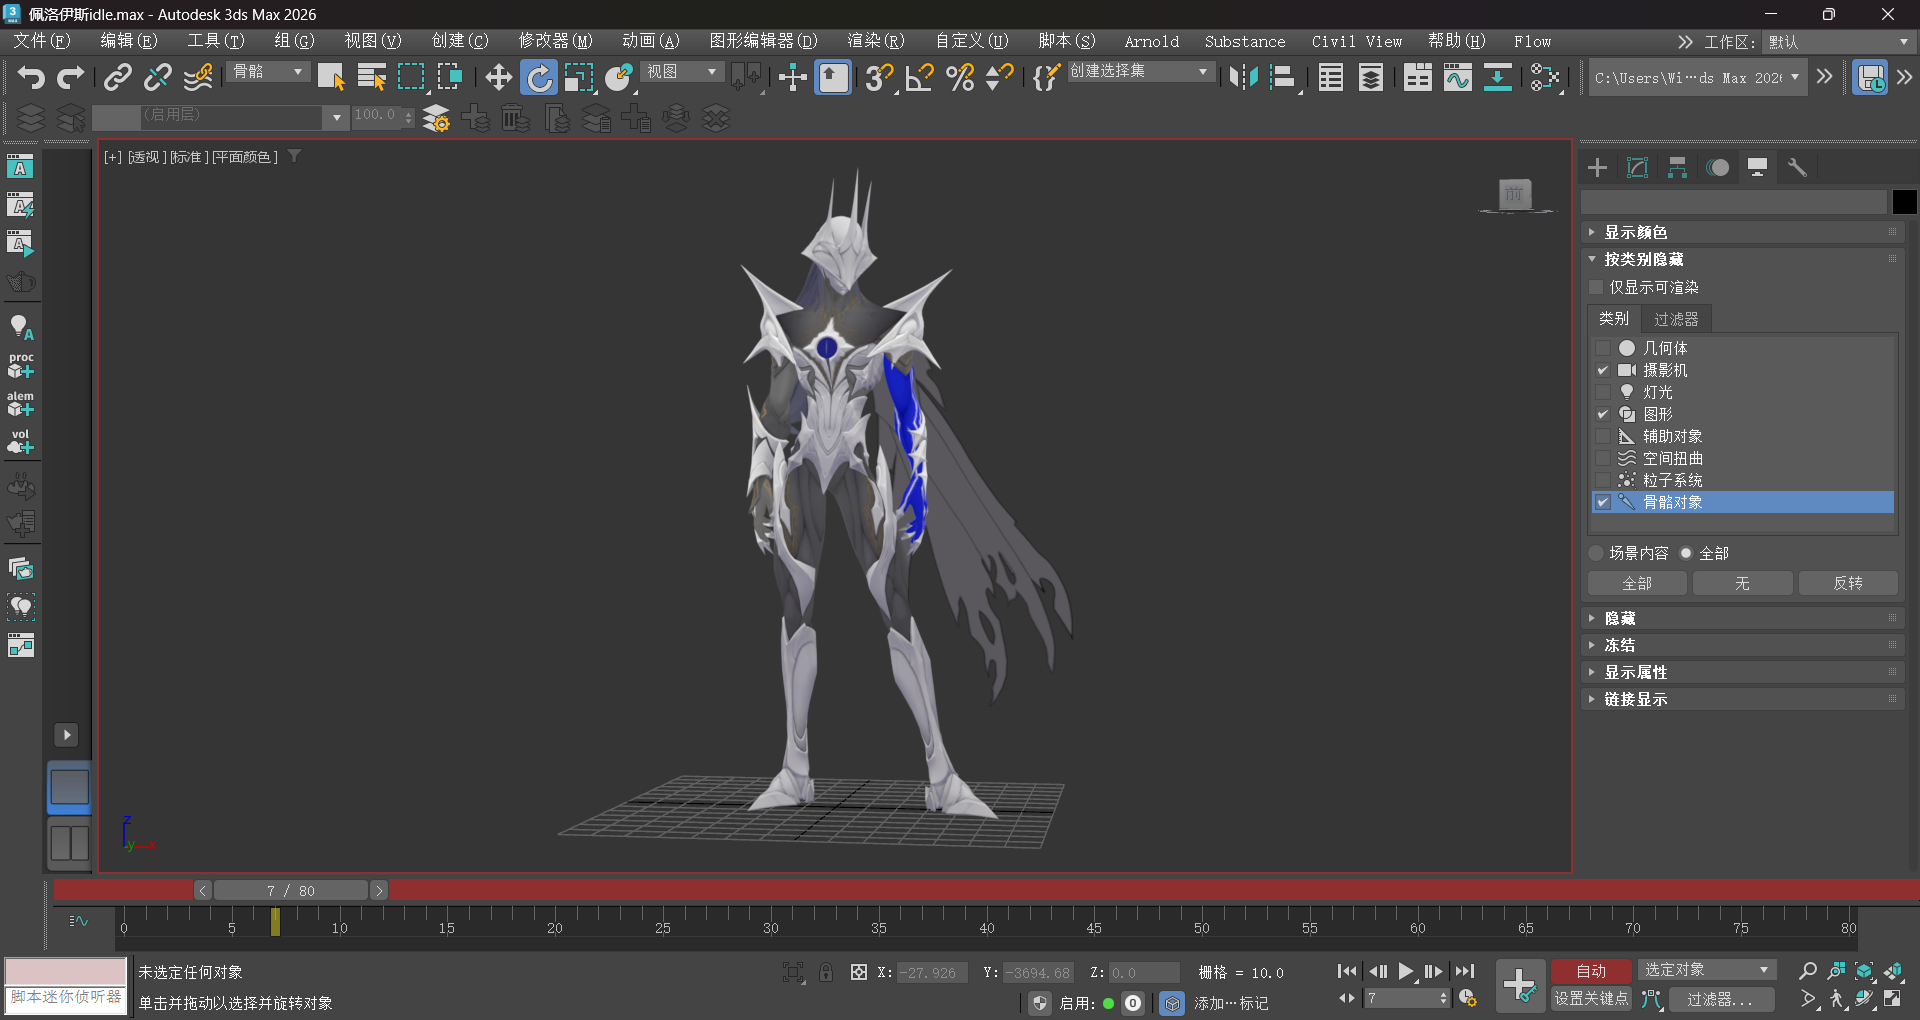Open the Utilities panel wrench icon
This screenshot has height=1020, width=1920.
[x=1797, y=168]
